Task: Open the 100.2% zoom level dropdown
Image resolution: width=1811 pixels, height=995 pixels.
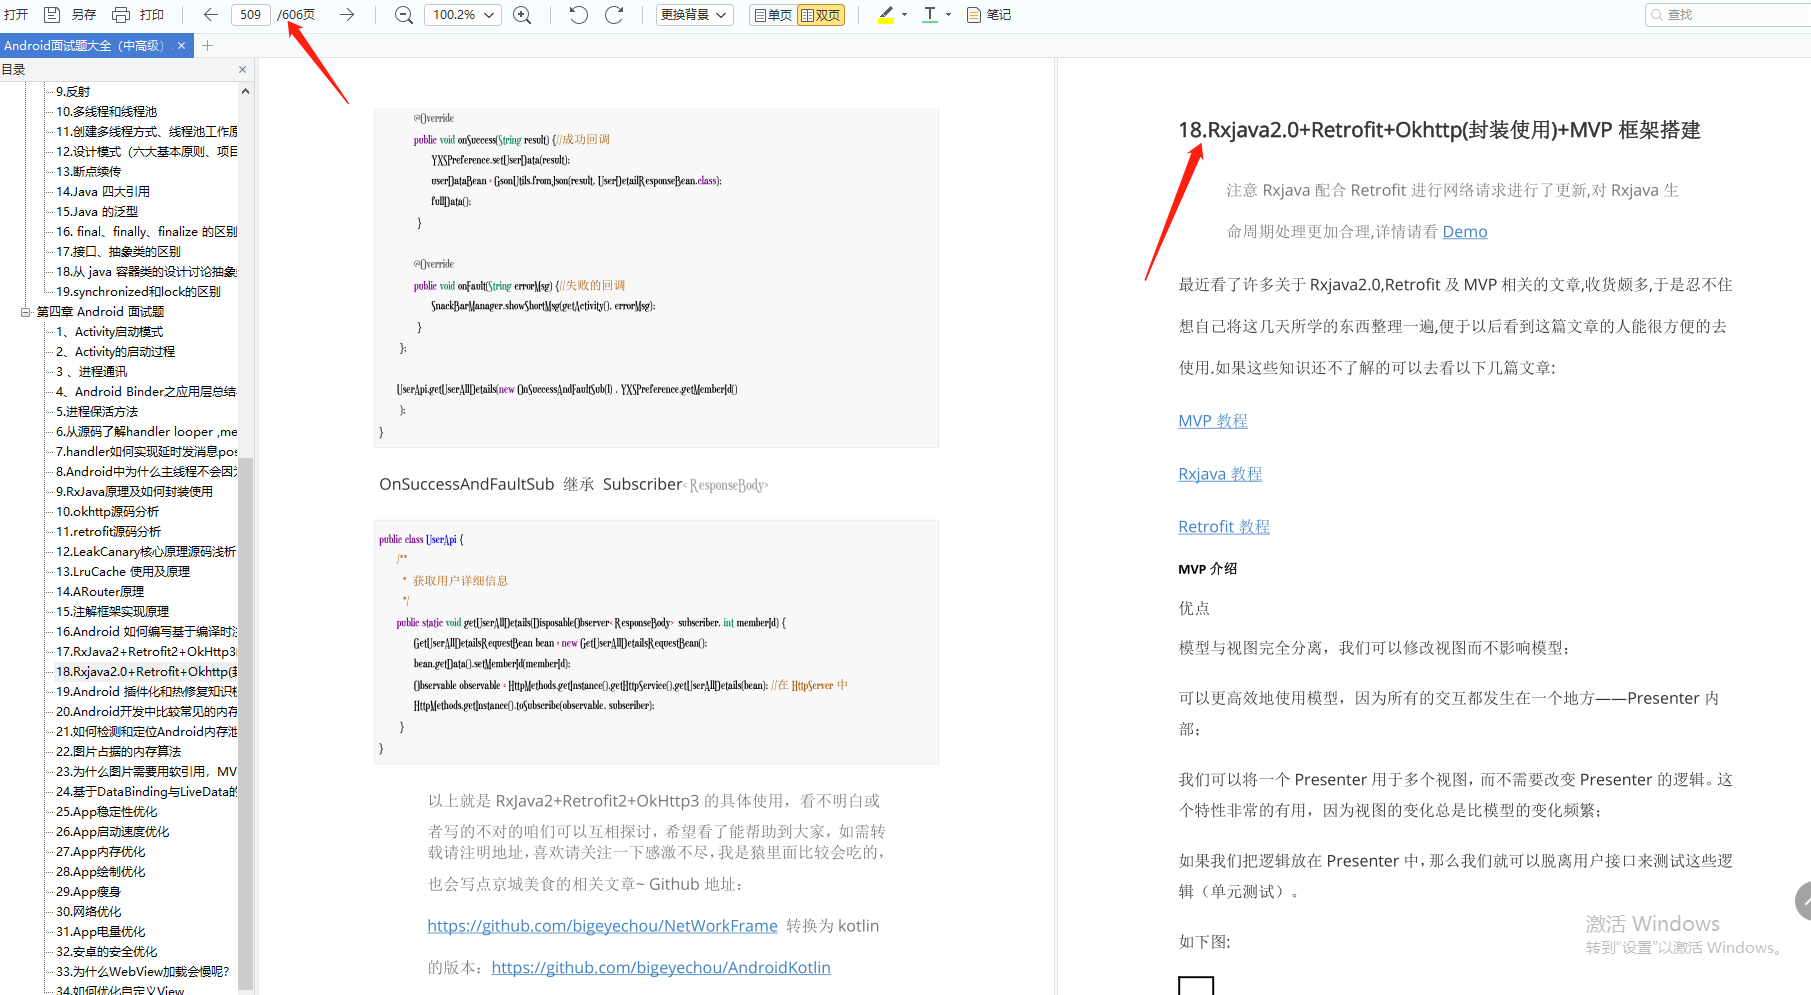Action: tap(463, 15)
